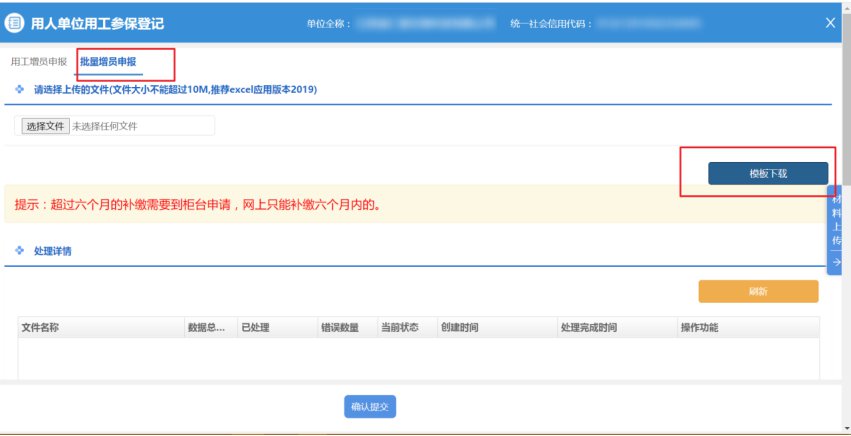Click the icon before 请选择上传的文件 heading
The image size is (851, 436).
[x=20, y=90]
